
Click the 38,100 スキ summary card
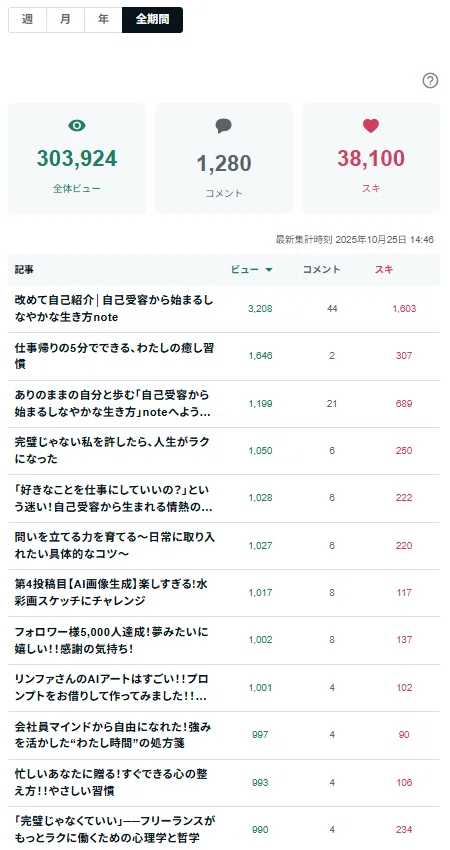click(x=371, y=158)
